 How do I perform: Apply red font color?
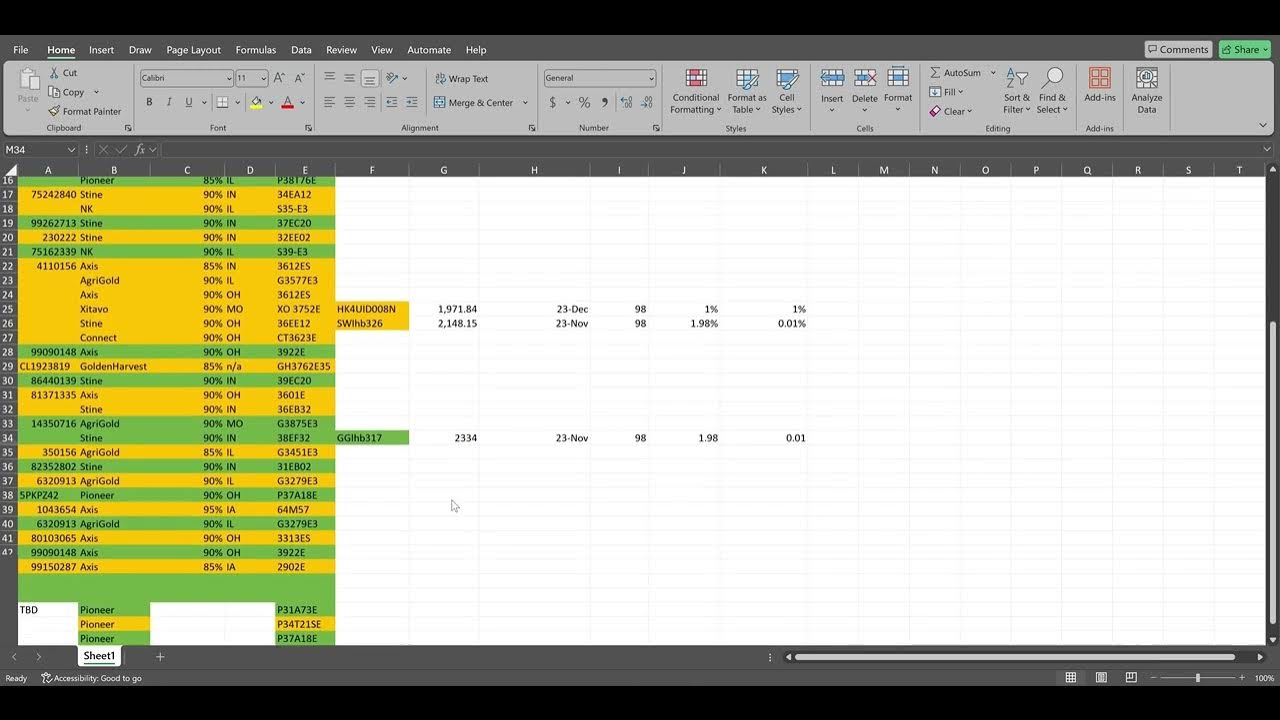tap(287, 102)
